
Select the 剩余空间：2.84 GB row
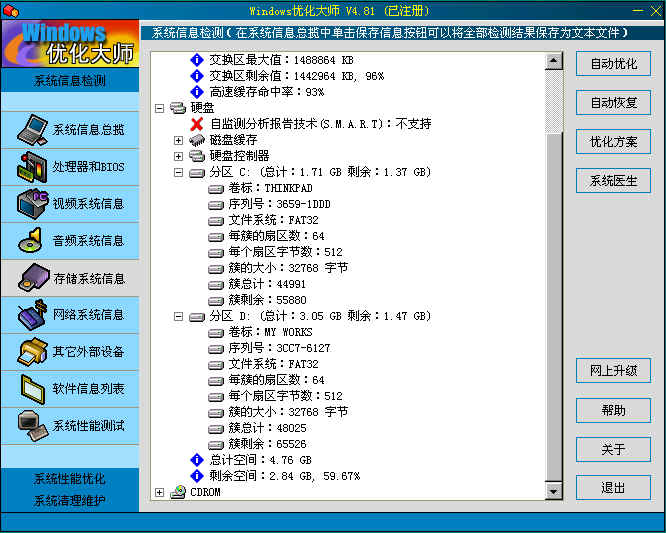click(285, 476)
